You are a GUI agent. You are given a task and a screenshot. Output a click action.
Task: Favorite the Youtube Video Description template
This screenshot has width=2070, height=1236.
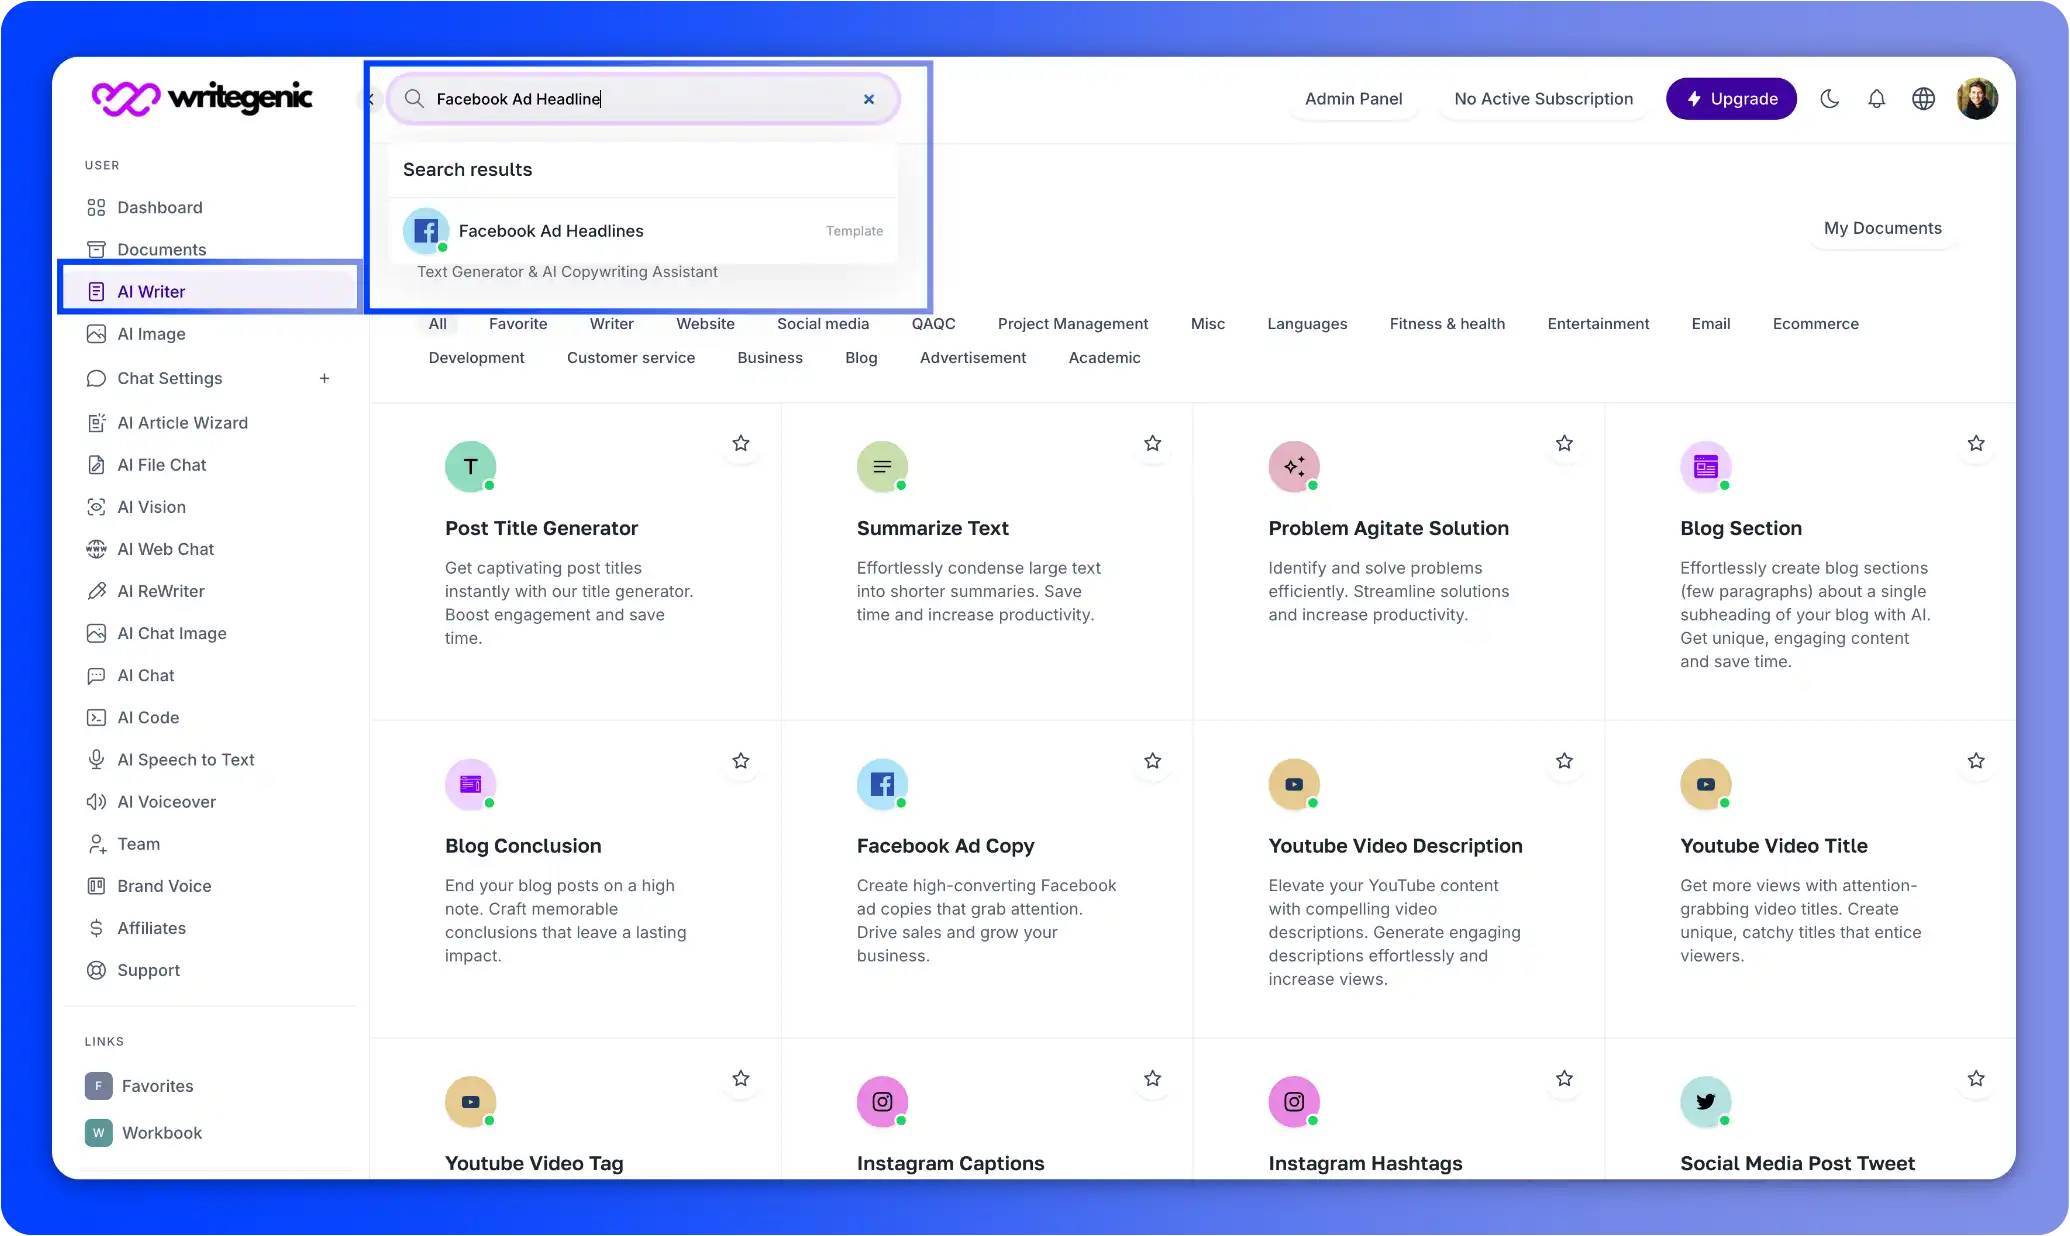coord(1565,761)
